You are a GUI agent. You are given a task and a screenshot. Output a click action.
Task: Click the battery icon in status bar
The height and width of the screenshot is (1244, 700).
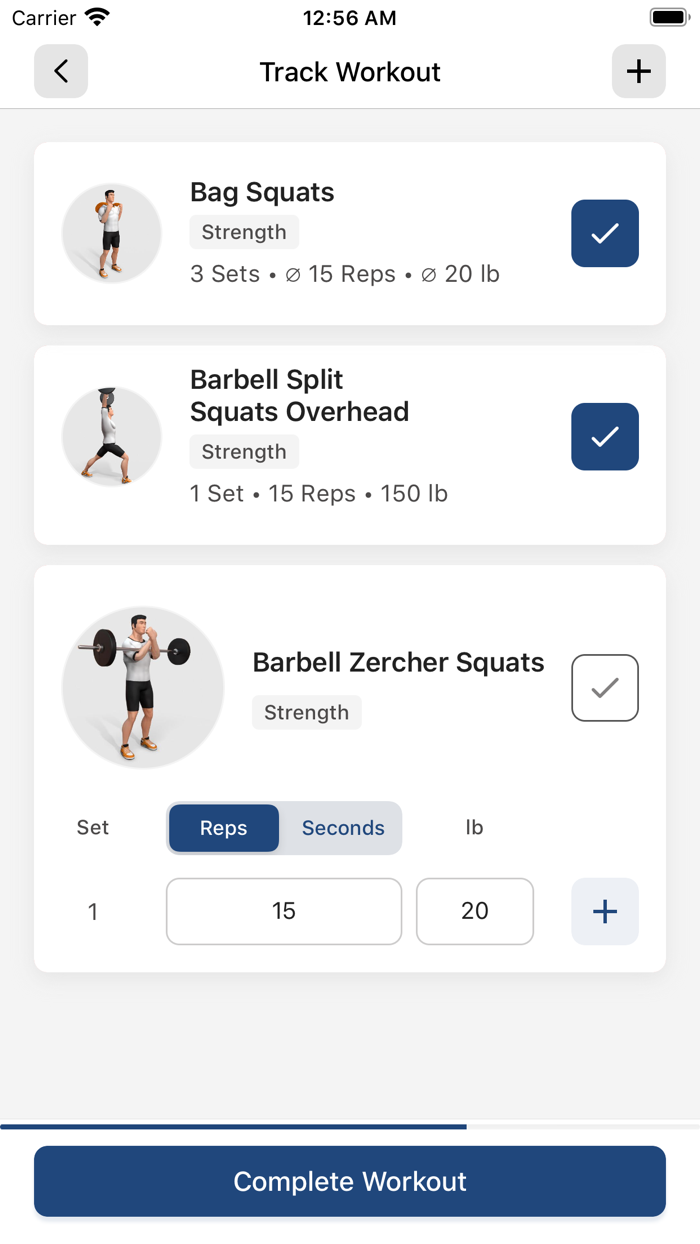[x=668, y=16]
